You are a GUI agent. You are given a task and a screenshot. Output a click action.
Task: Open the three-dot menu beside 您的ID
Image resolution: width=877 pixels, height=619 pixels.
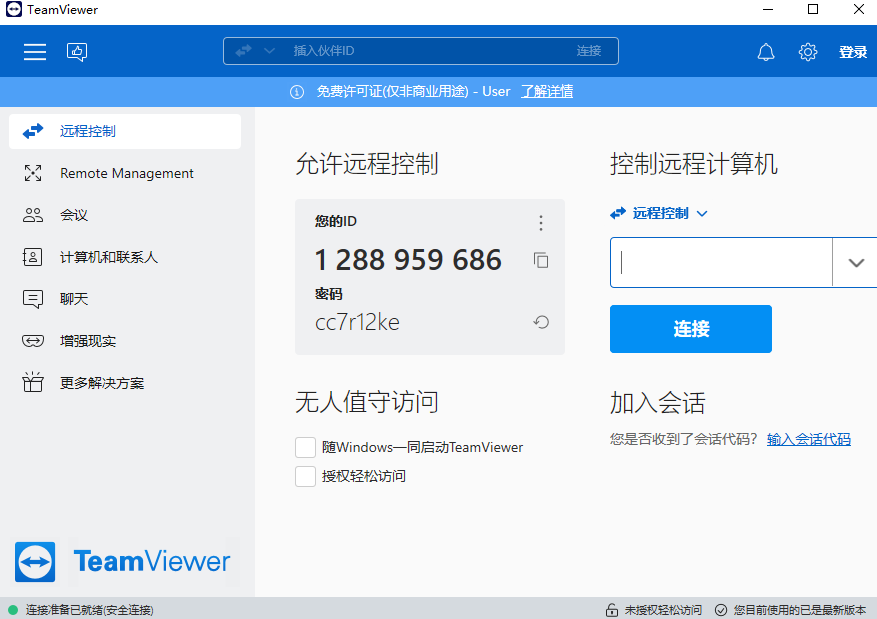pos(541,223)
